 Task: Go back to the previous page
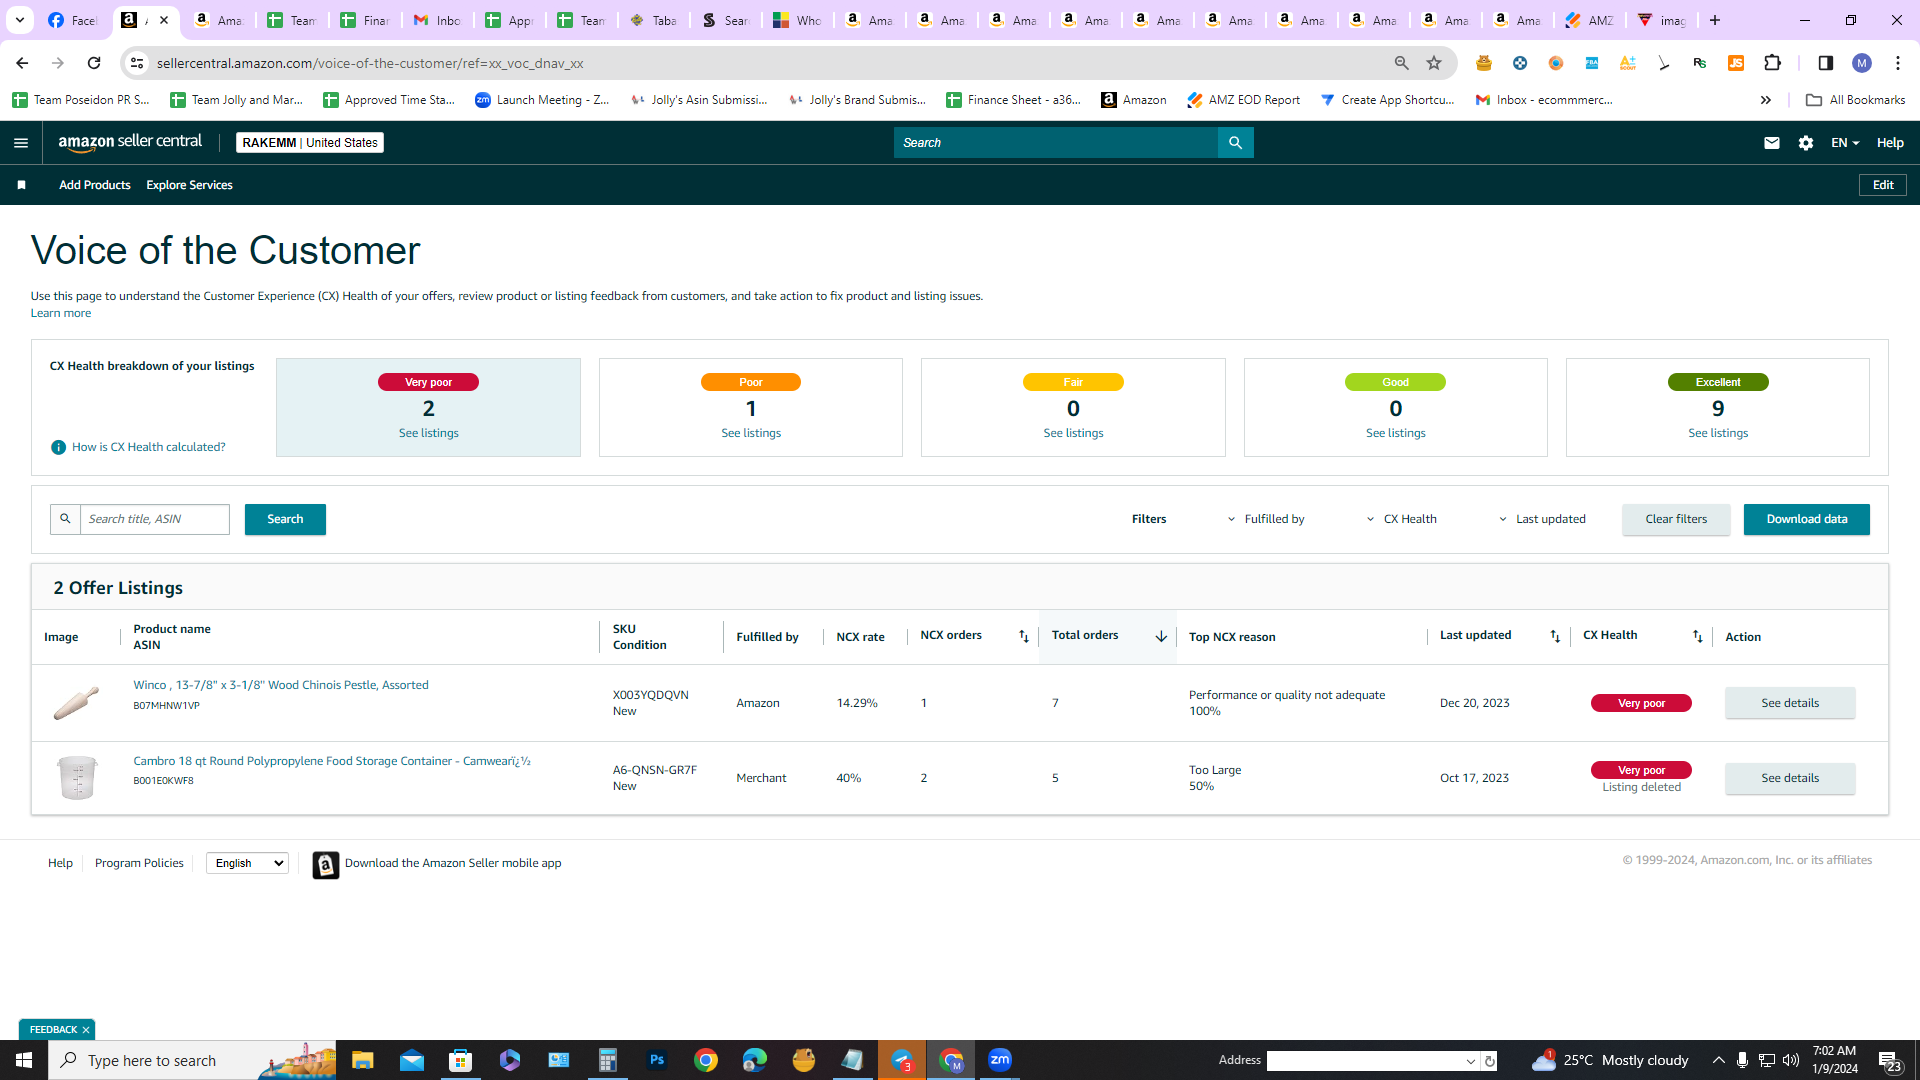click(x=22, y=63)
